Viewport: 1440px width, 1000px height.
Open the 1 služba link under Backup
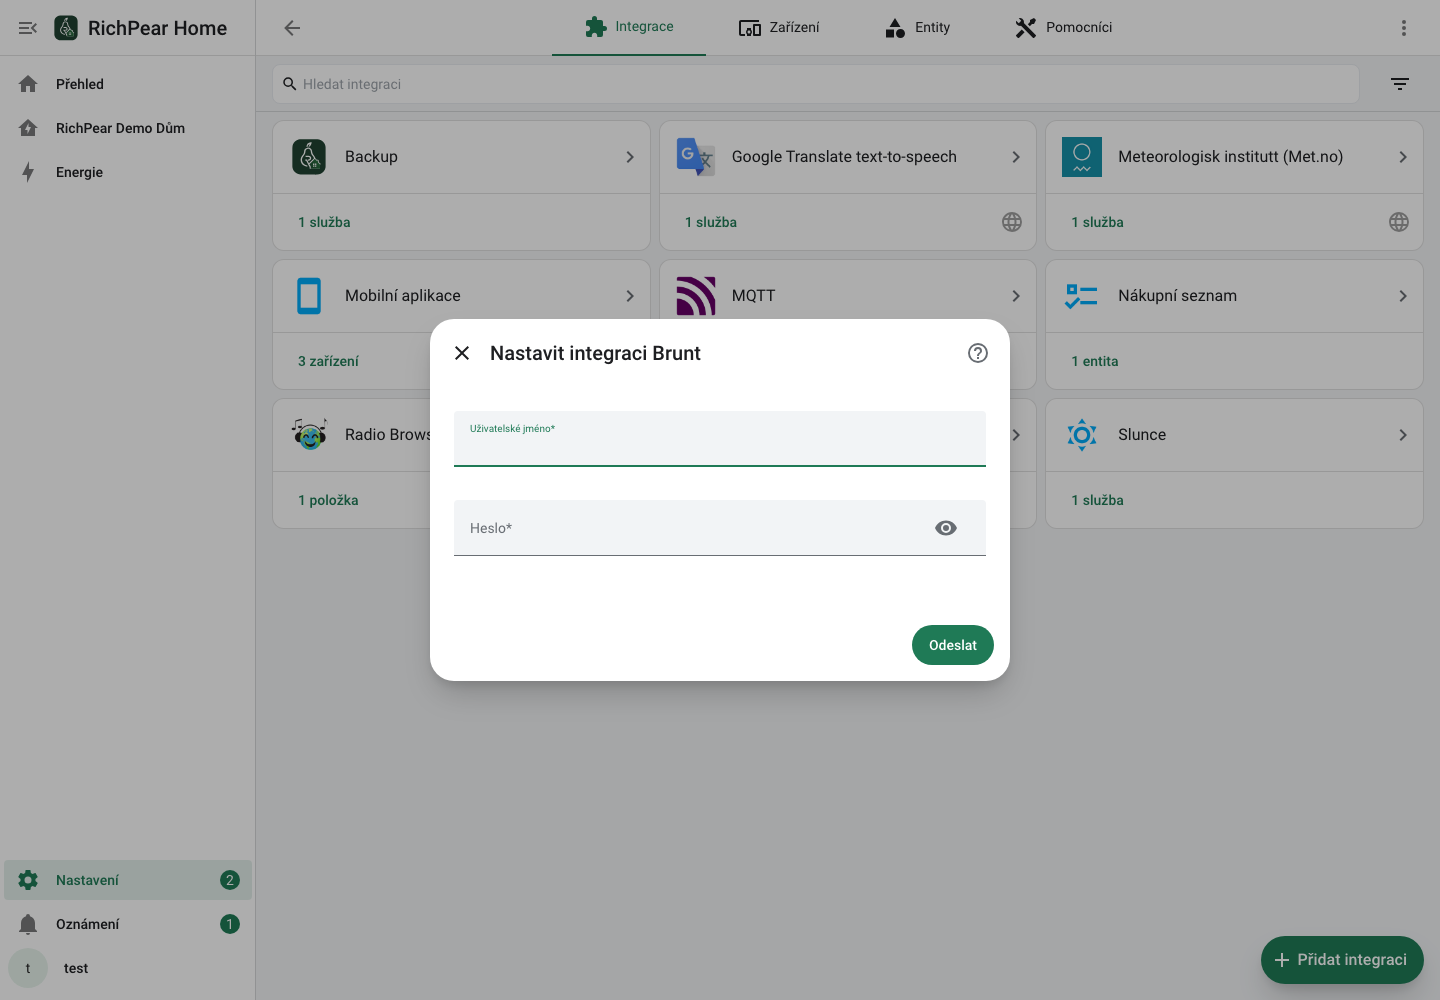(x=324, y=222)
